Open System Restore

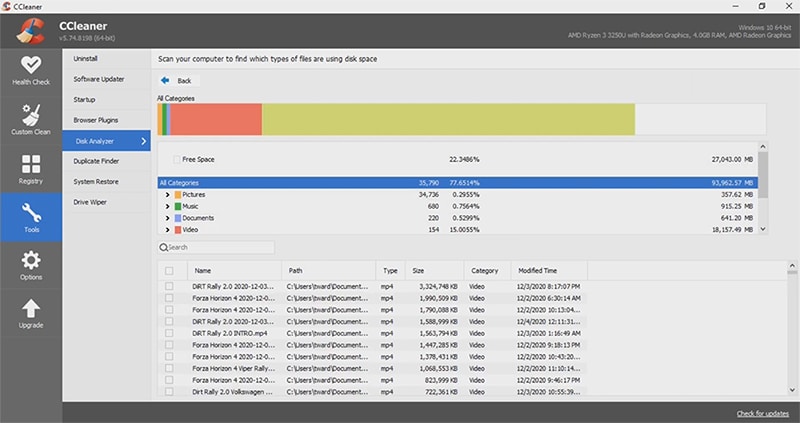[x=106, y=182]
